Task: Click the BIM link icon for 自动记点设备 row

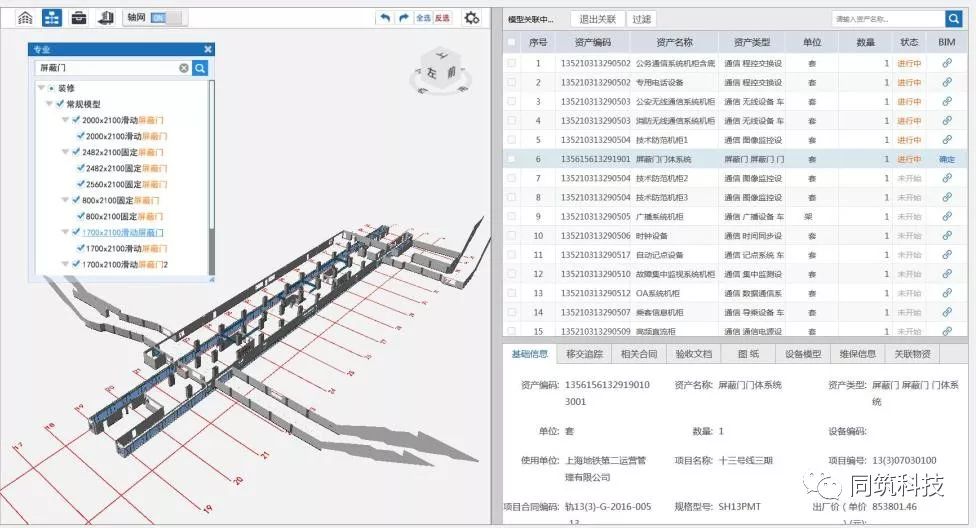Action: tap(947, 255)
